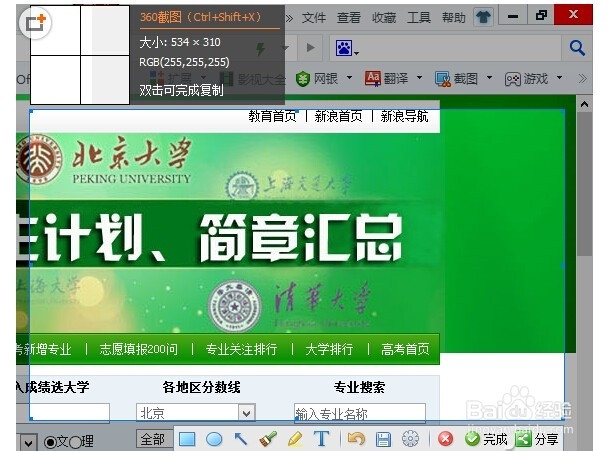Click the vertical scrollbar thumb
Image resolution: width=608 pixels, height=451 pixels.
tap(584, 184)
